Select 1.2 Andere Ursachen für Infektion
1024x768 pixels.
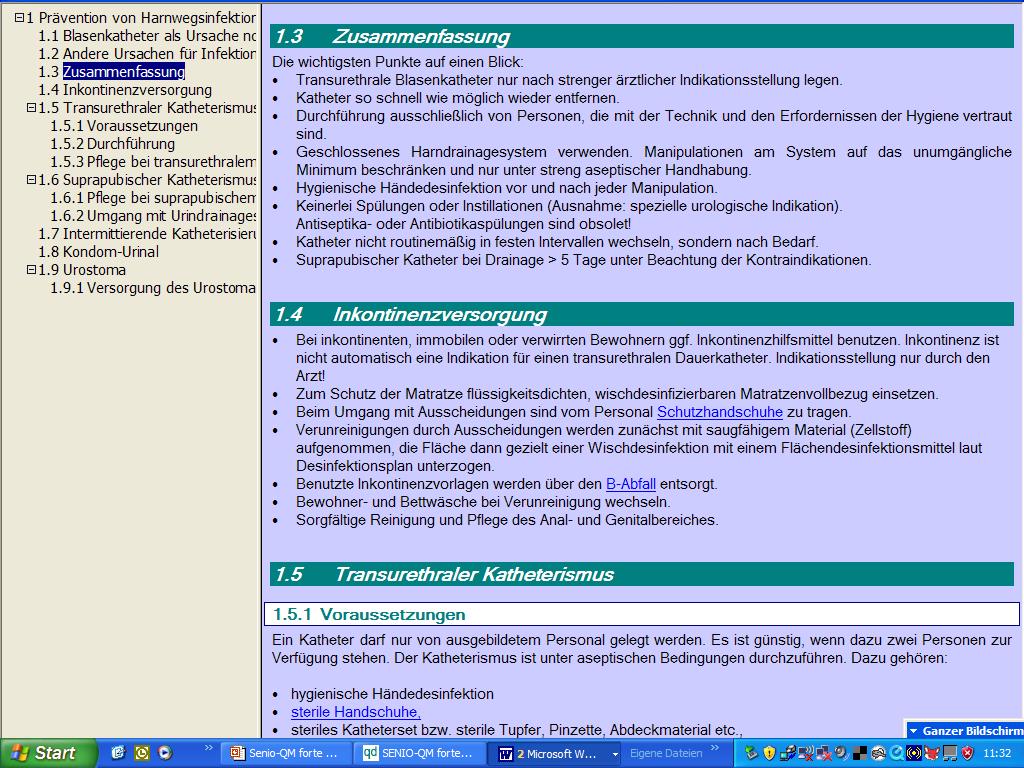point(147,54)
